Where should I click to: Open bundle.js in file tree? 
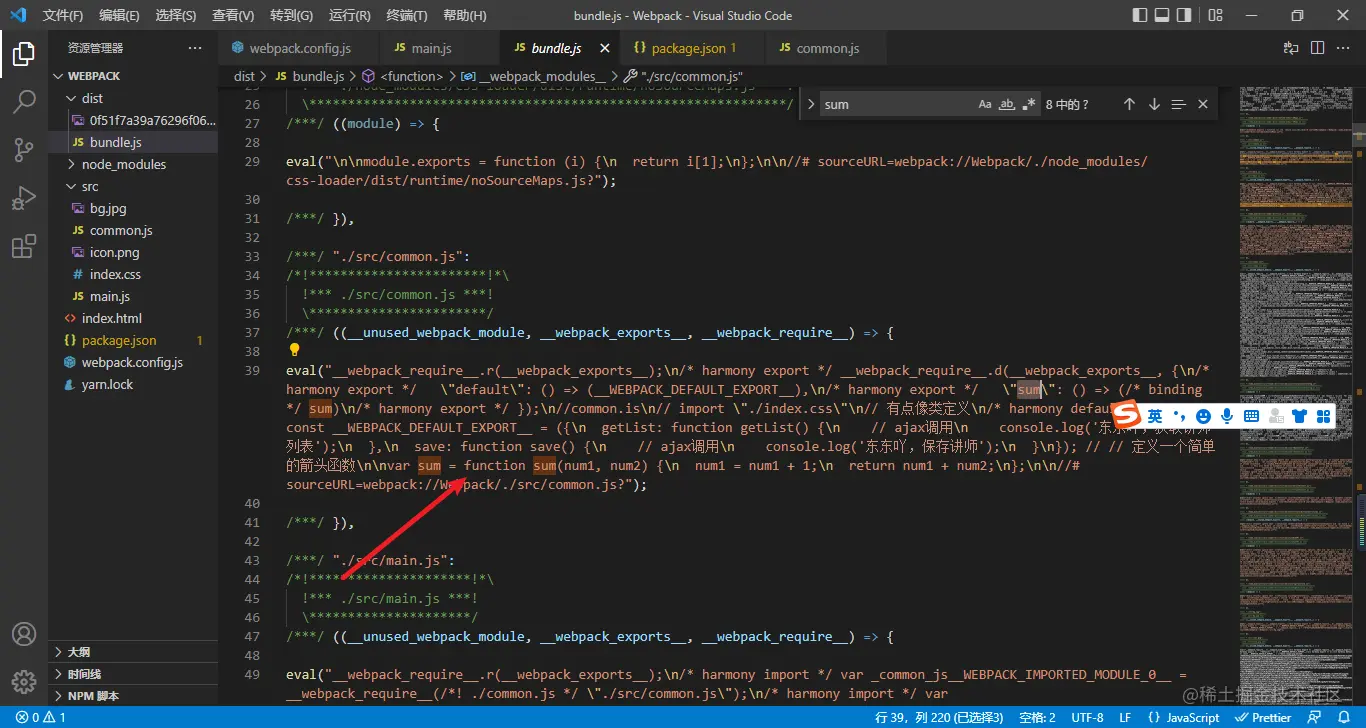point(133,142)
